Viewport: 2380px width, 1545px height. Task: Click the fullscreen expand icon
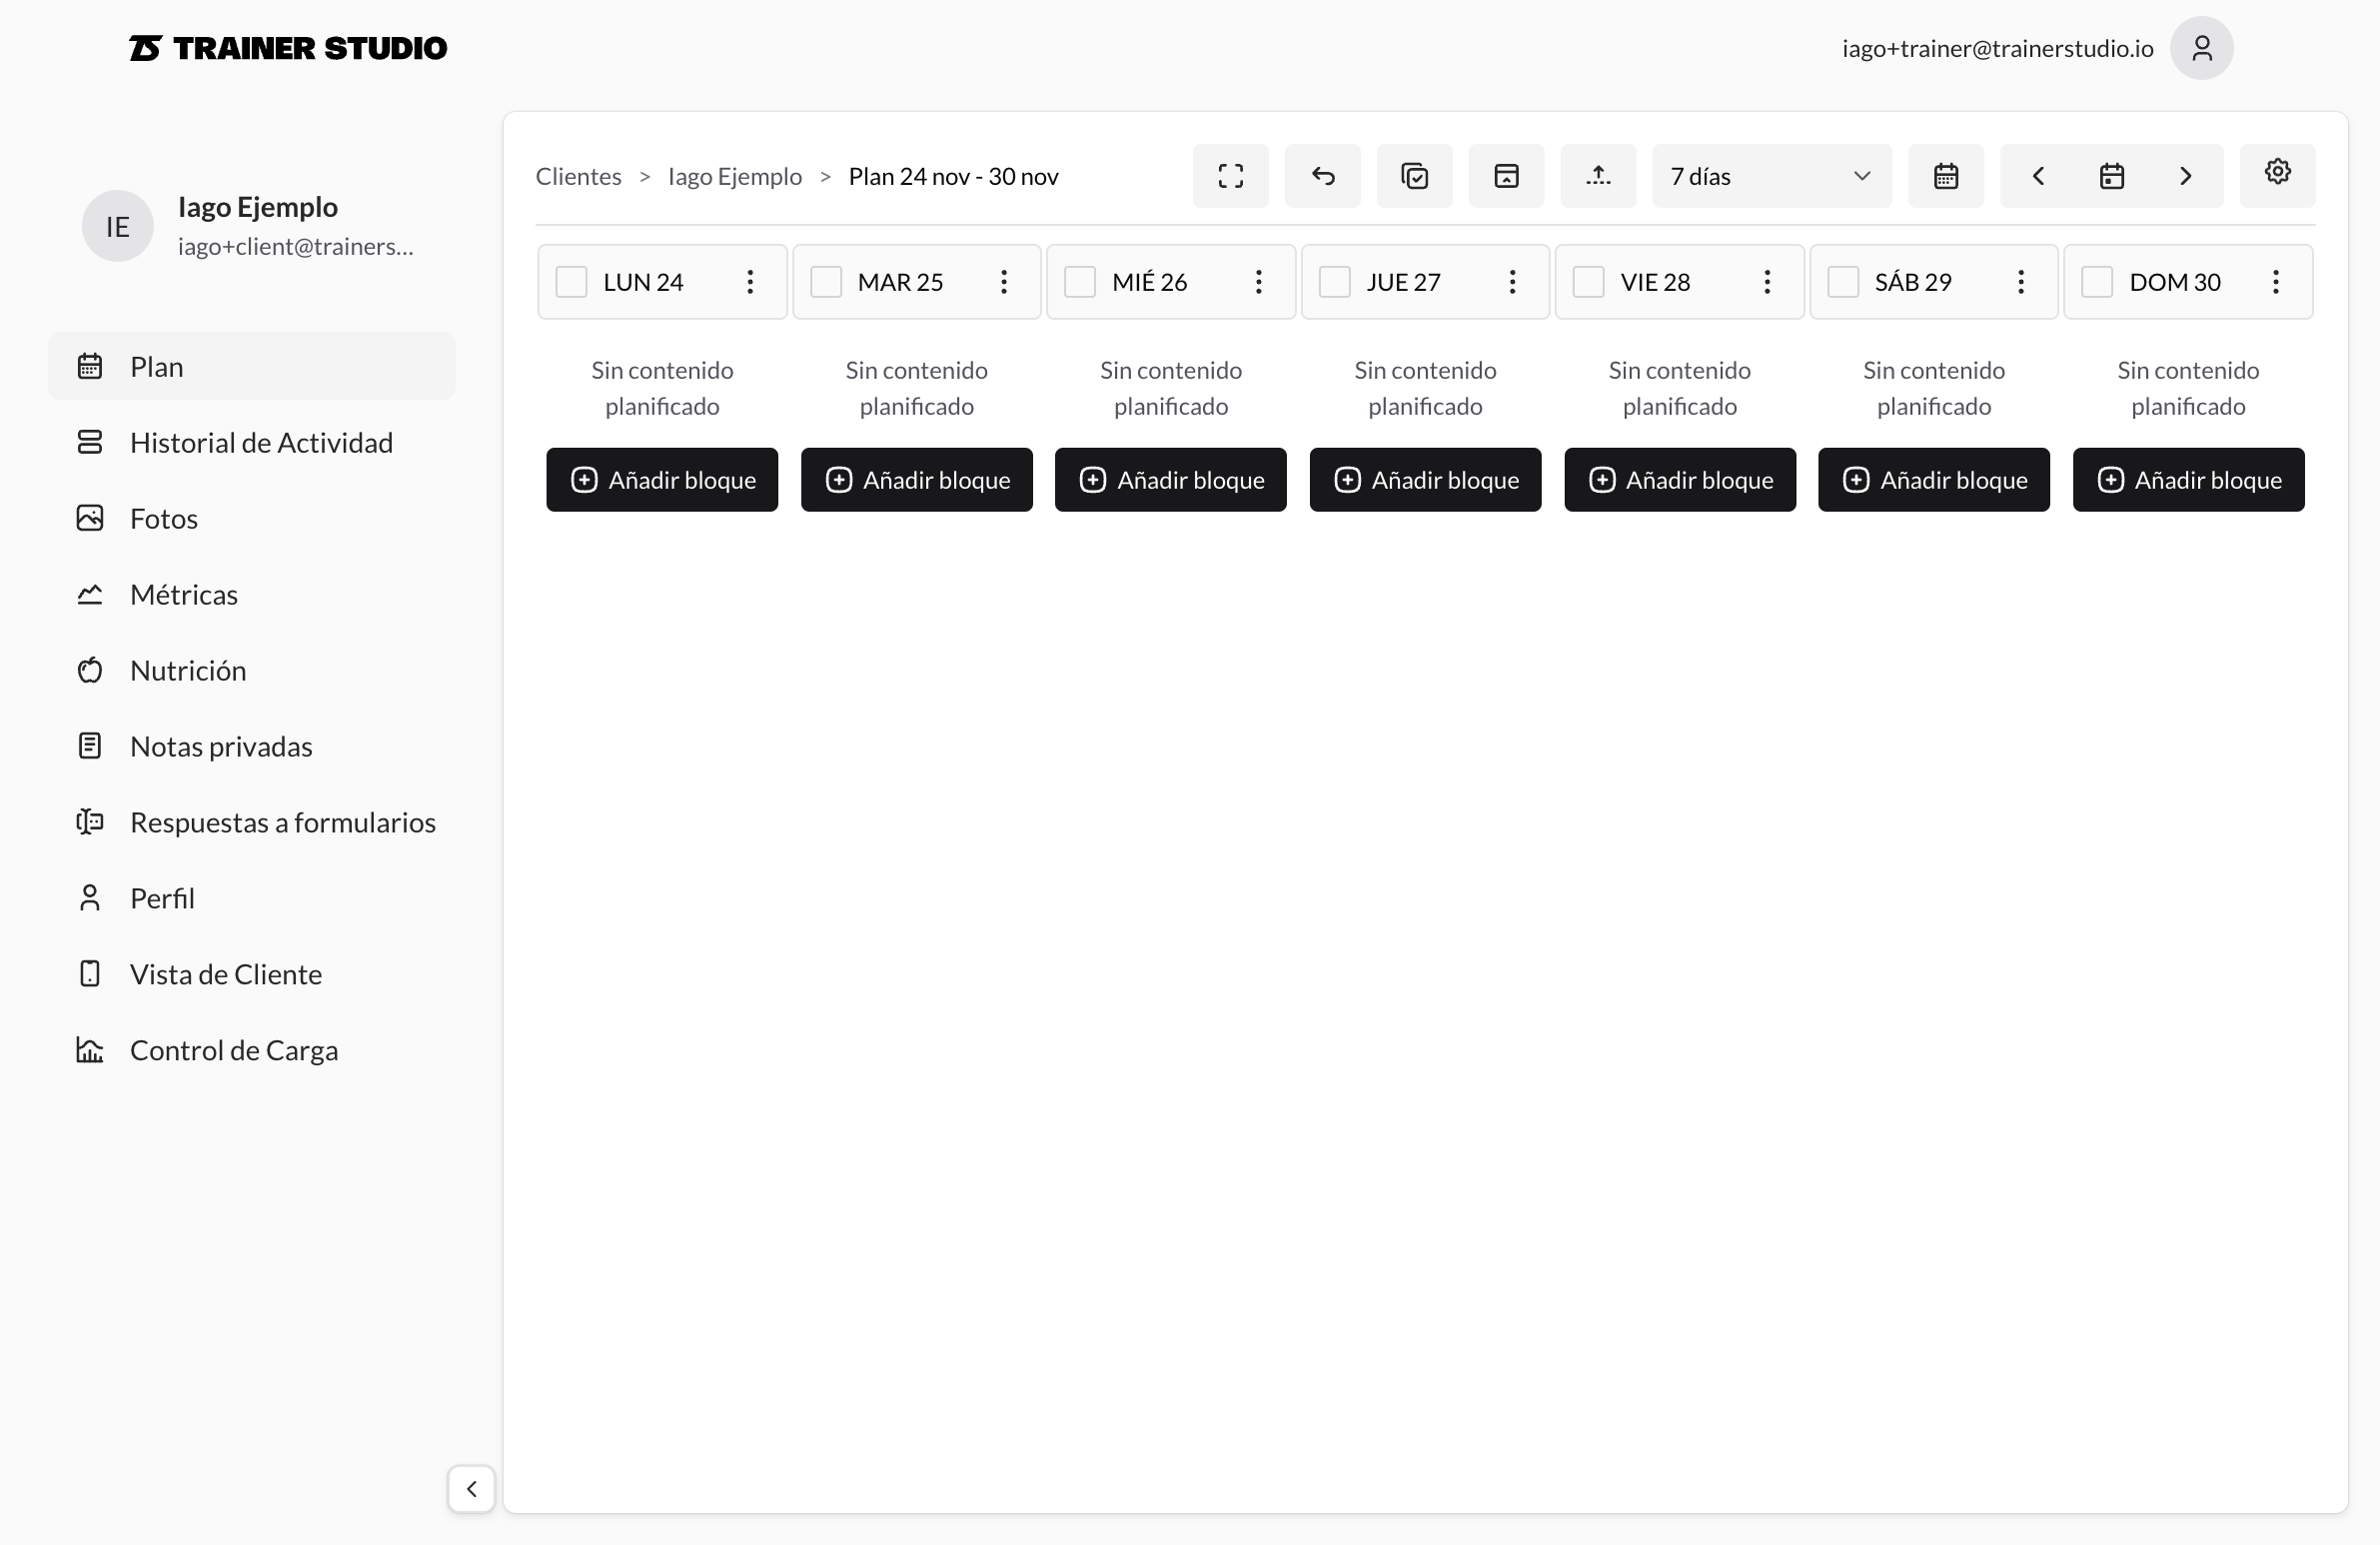tap(1230, 176)
